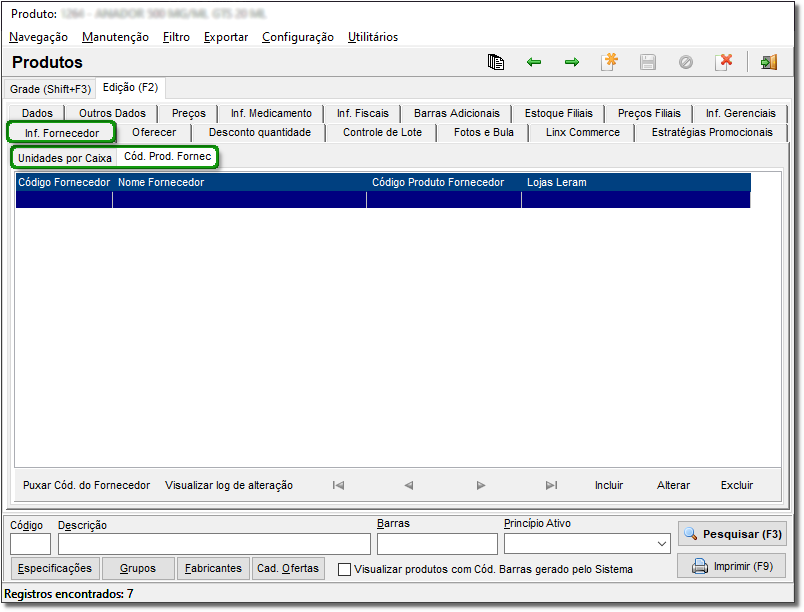Click Nome Fornecedor column header
The width and height of the screenshot is (804, 612).
[239, 182]
